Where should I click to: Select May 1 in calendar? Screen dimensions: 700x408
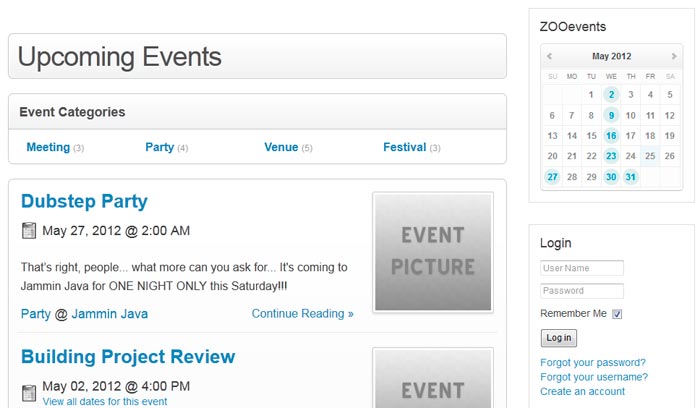[591, 95]
